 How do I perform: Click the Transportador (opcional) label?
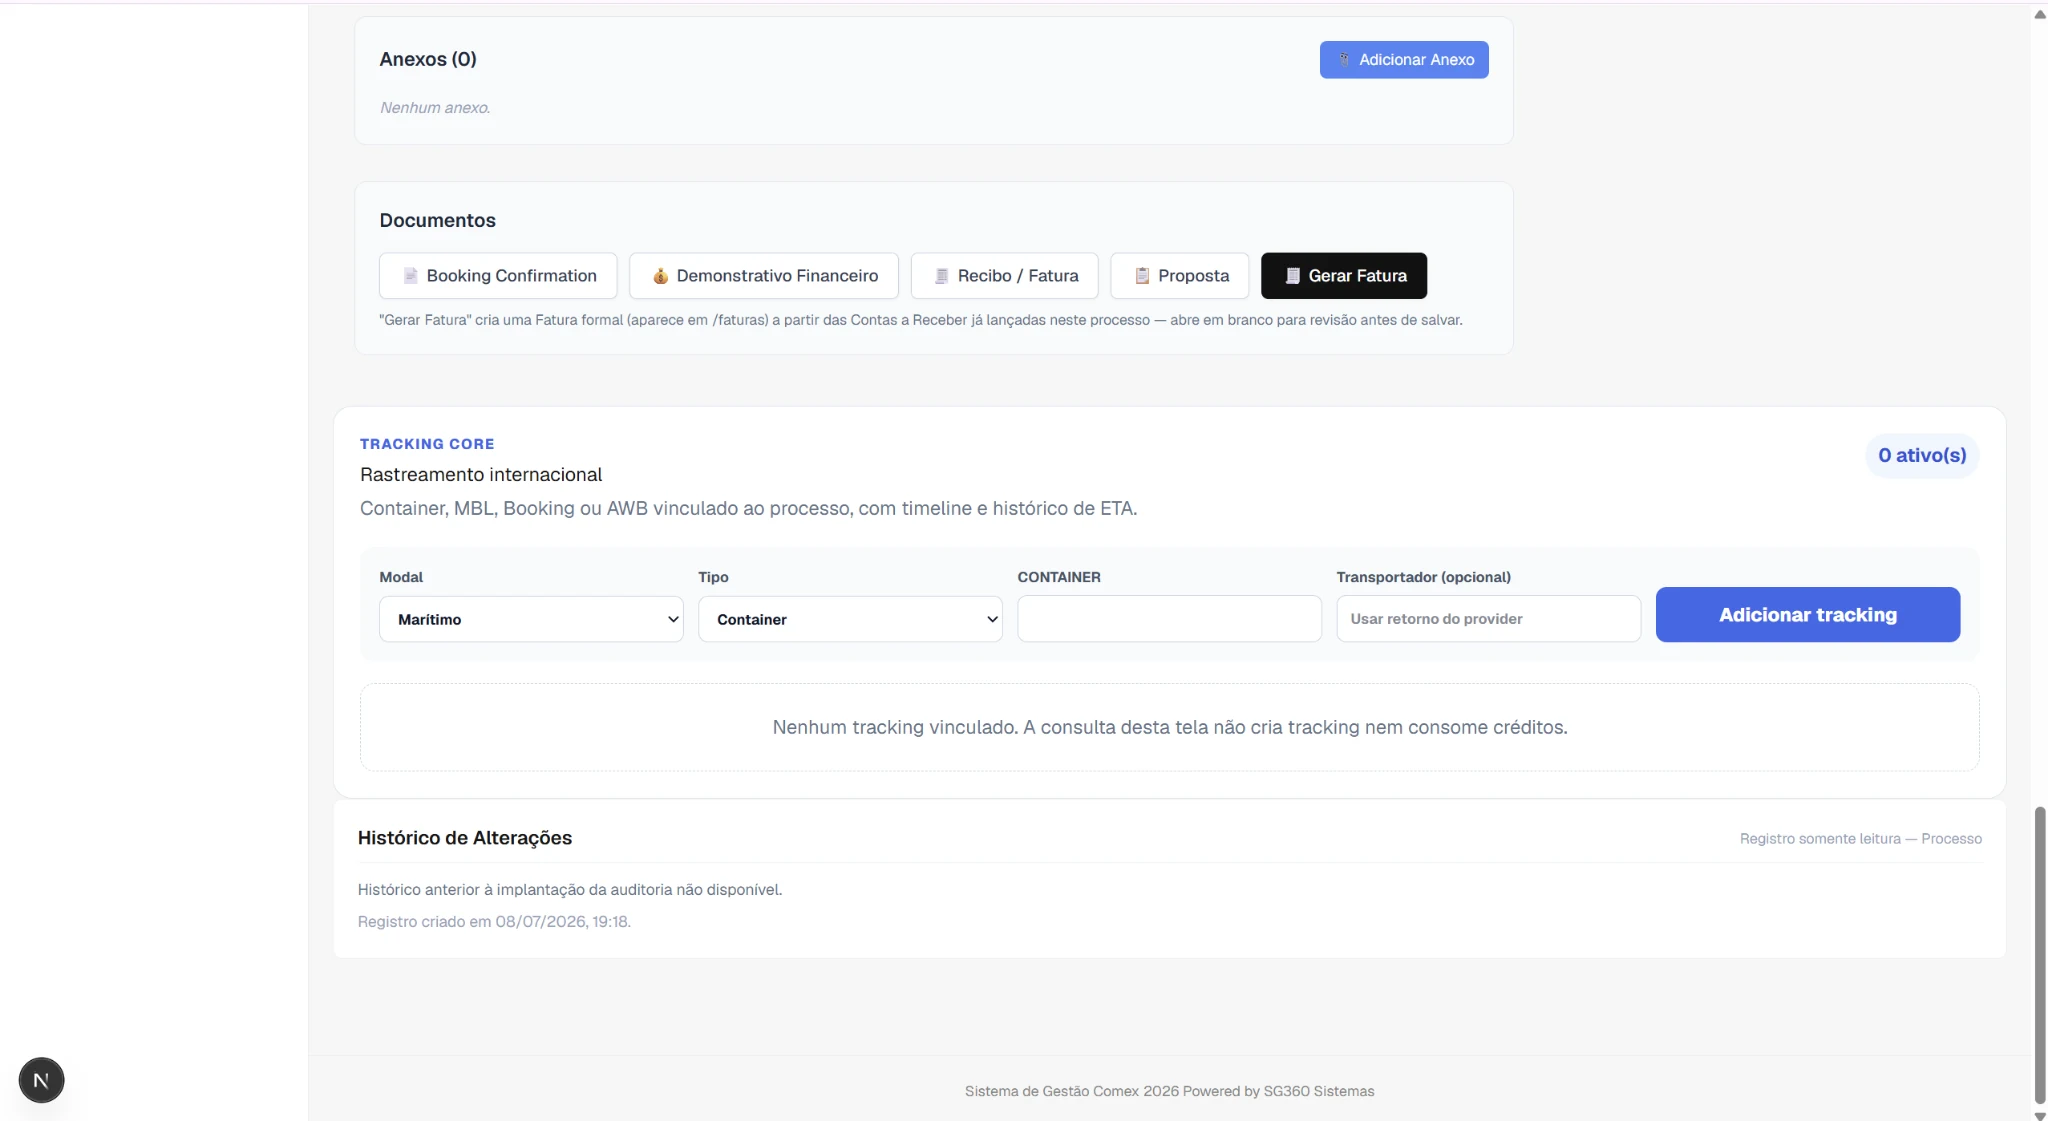pyautogui.click(x=1424, y=577)
